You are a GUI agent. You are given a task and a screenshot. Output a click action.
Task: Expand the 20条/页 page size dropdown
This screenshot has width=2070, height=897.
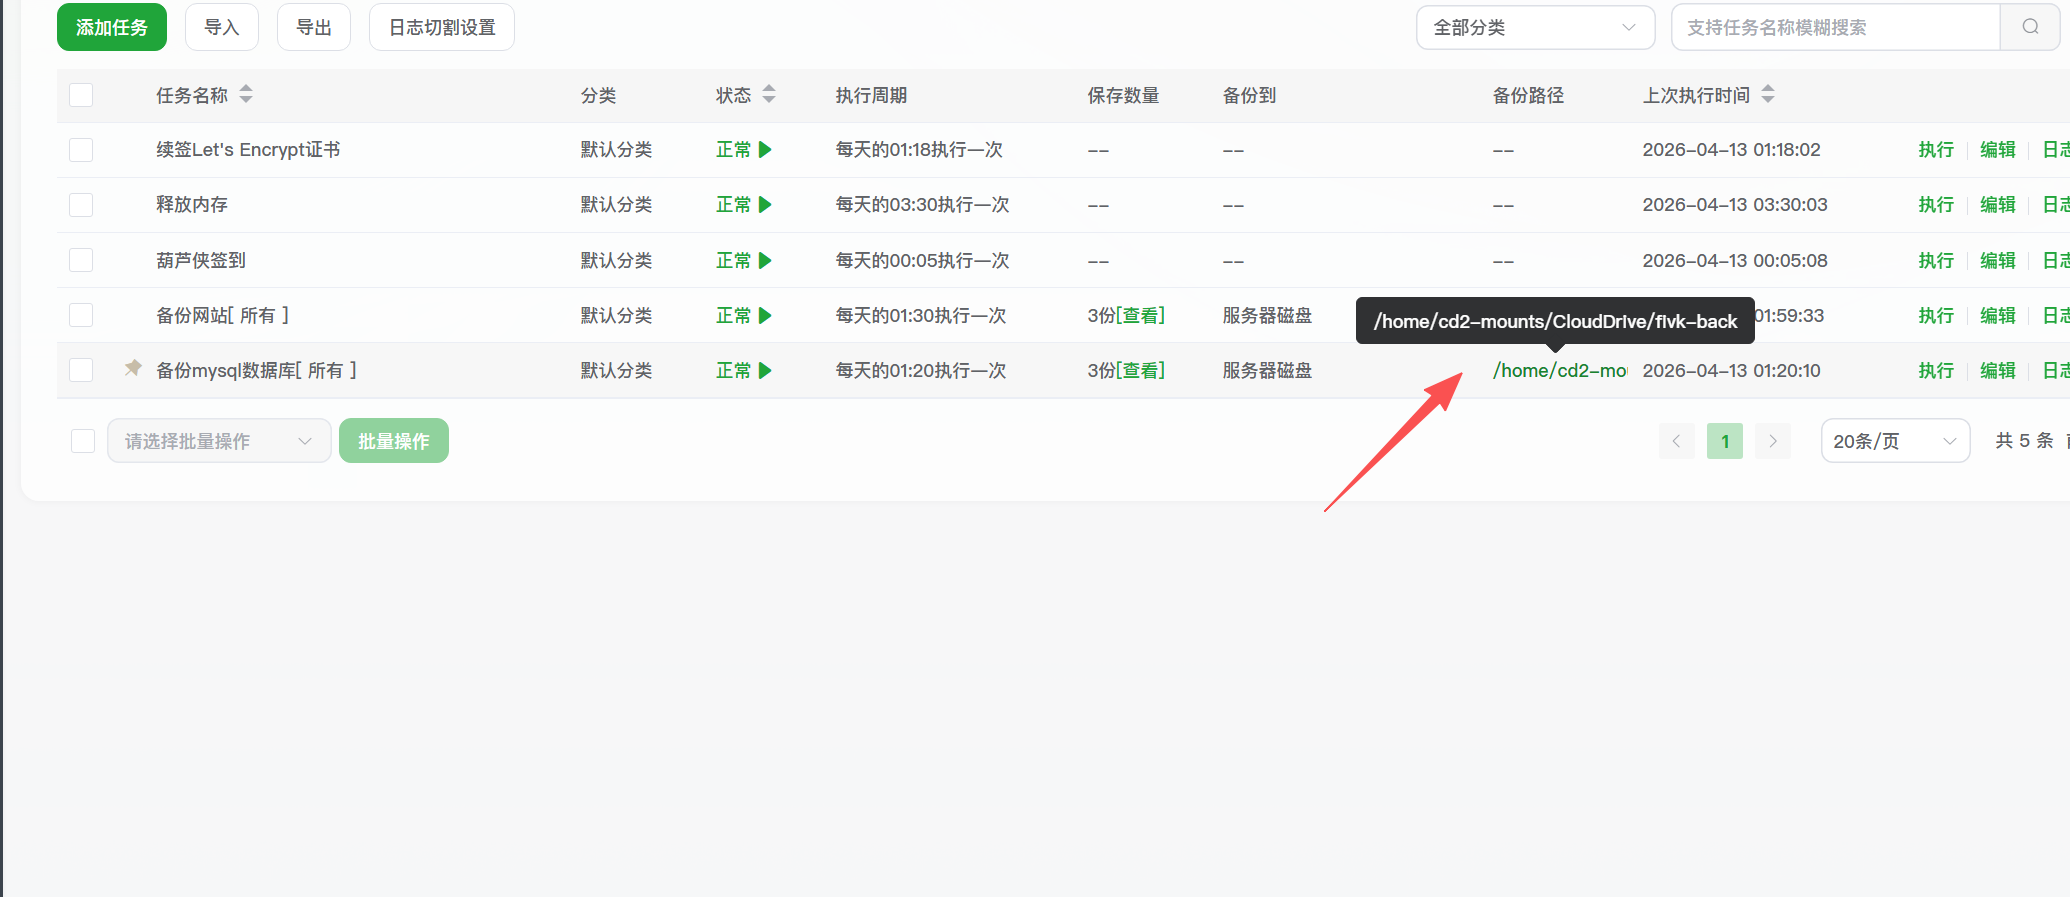1894,441
